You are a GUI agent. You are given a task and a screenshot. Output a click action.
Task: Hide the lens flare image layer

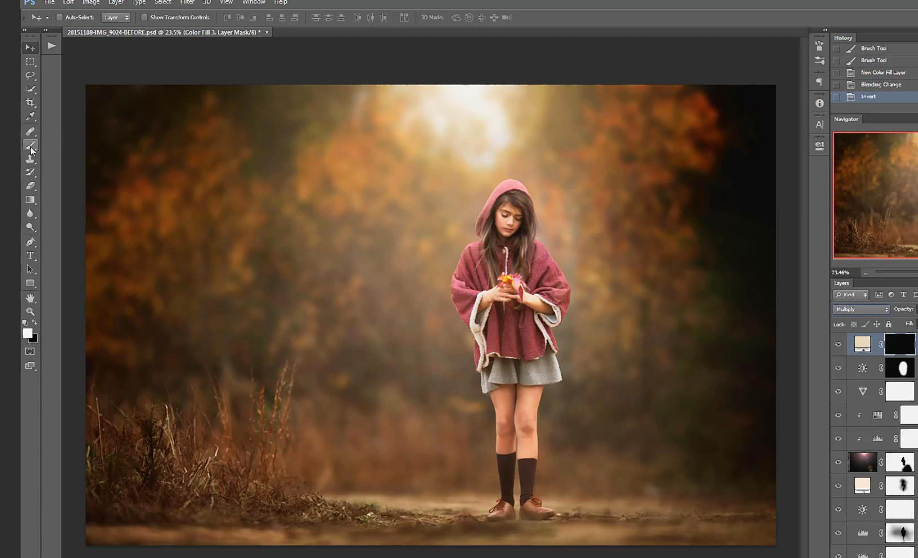[838, 462]
